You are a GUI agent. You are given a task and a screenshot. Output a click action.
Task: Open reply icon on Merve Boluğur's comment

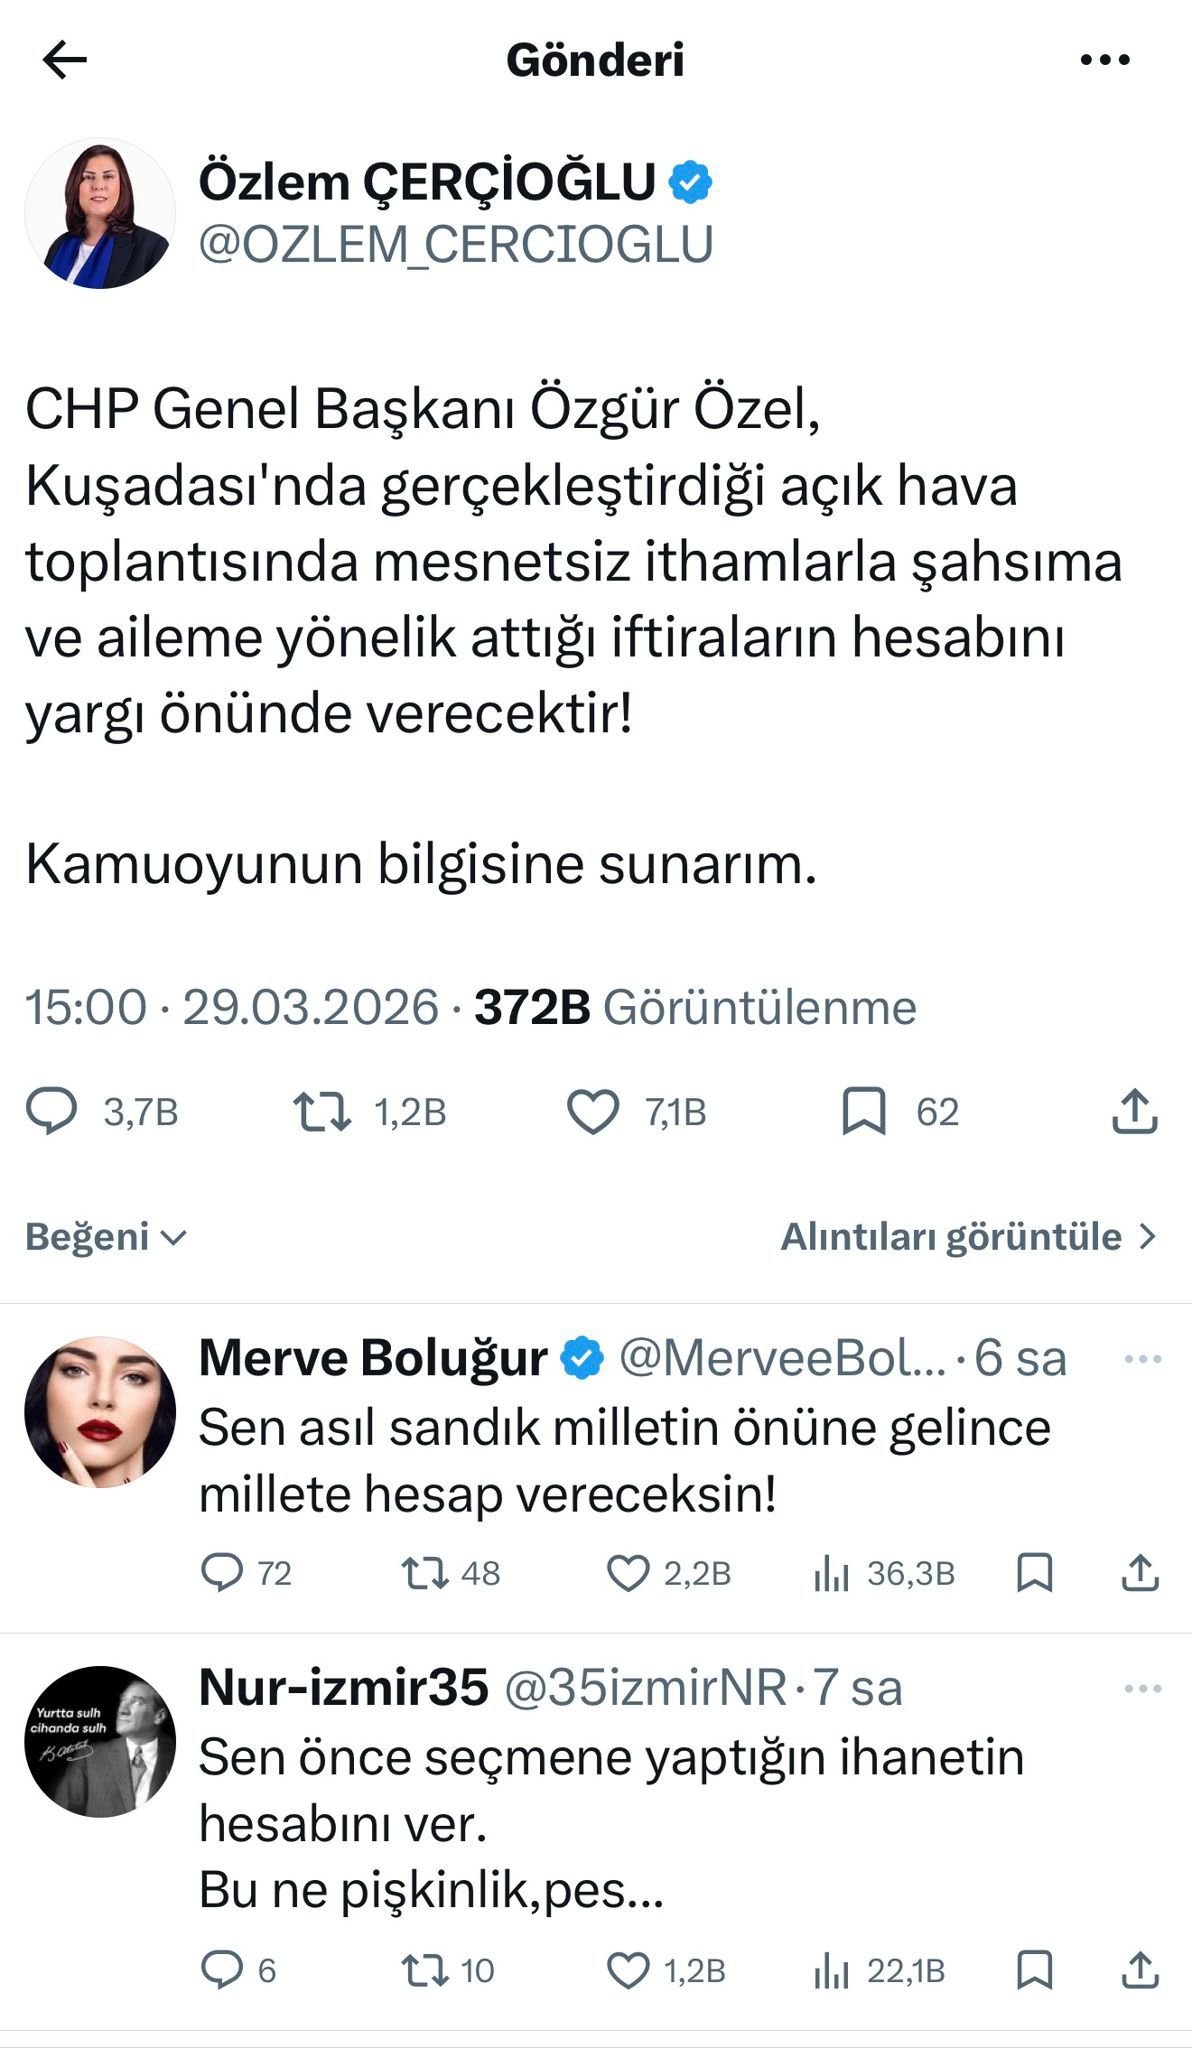(222, 1573)
